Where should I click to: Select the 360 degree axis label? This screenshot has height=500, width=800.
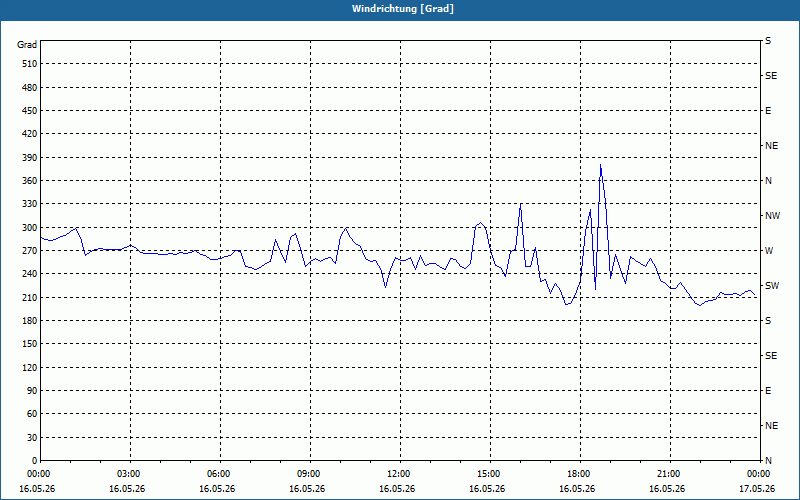(29, 181)
